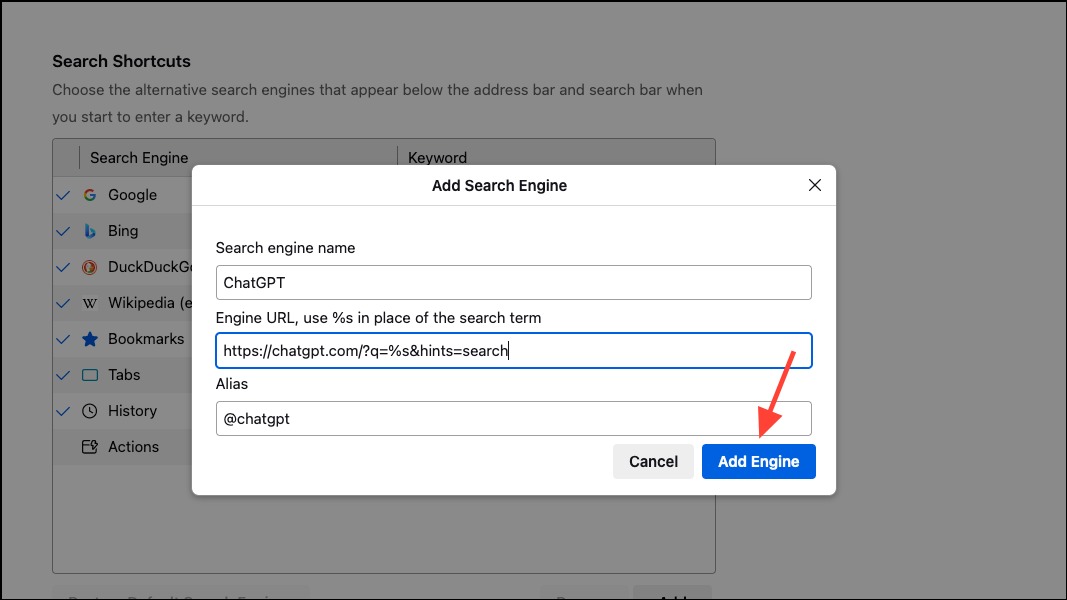Click the History clock icon
Viewport: 1067px width, 600px height.
click(x=90, y=411)
